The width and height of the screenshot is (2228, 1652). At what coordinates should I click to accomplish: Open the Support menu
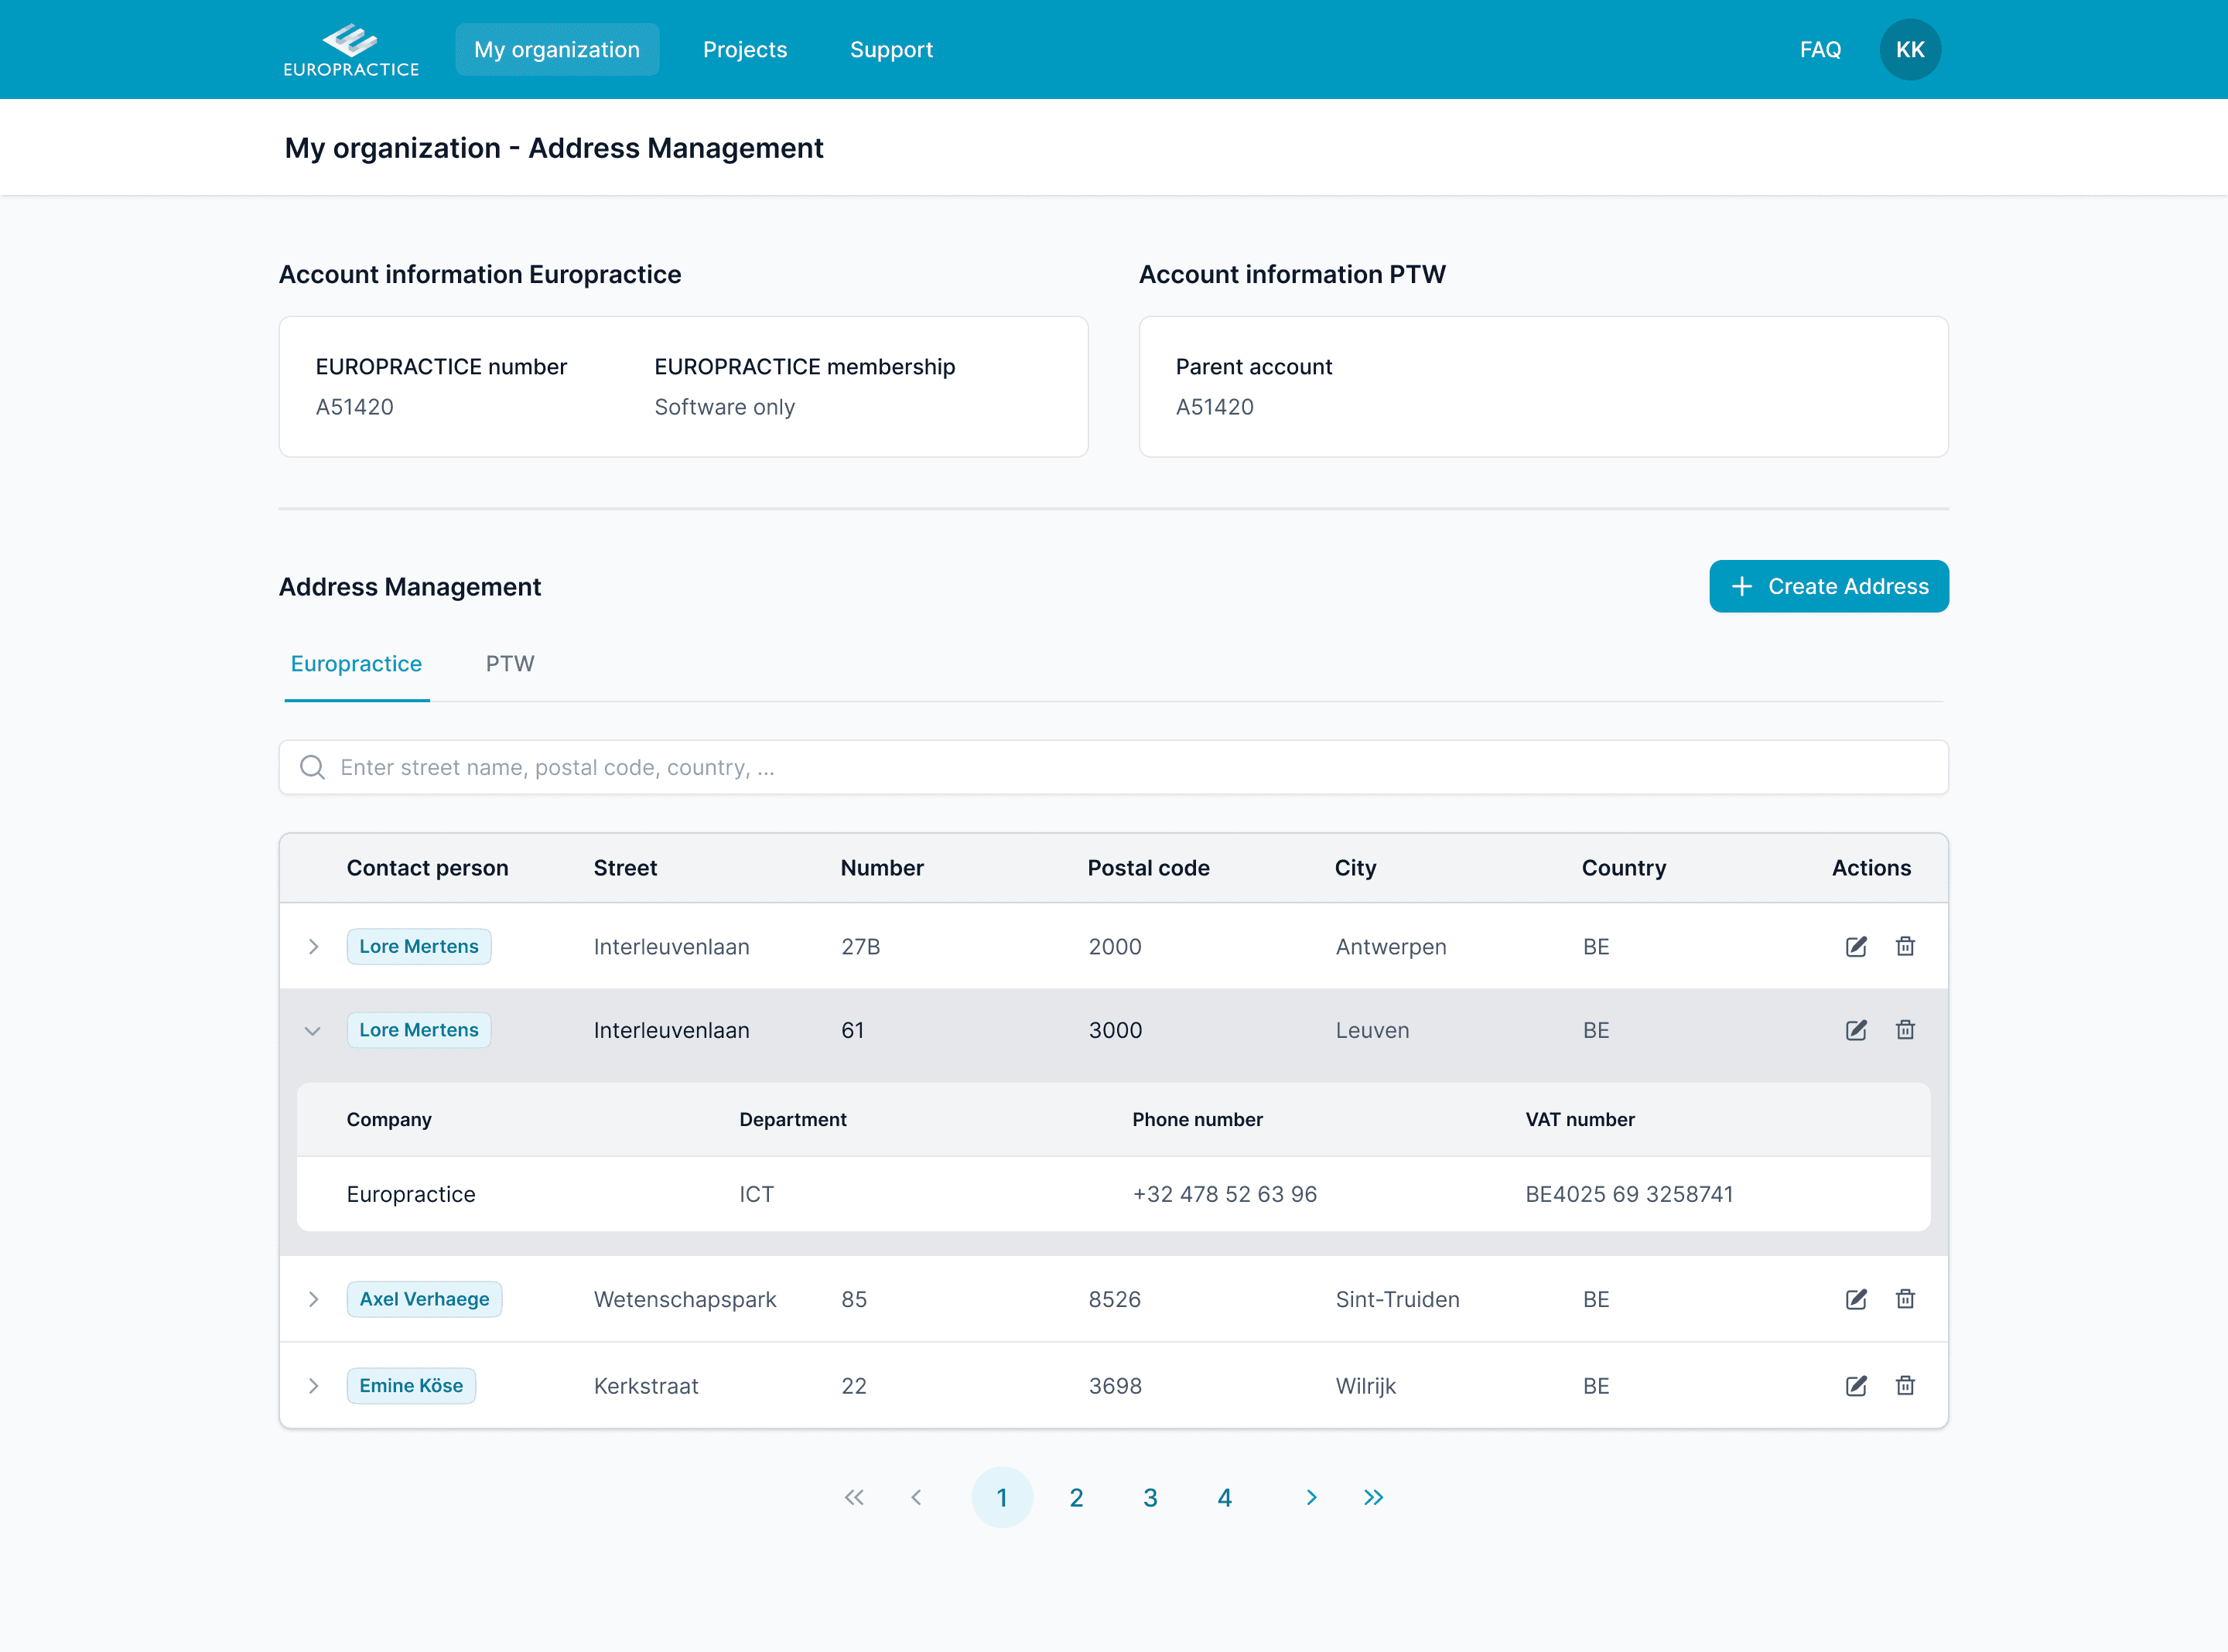[891, 50]
